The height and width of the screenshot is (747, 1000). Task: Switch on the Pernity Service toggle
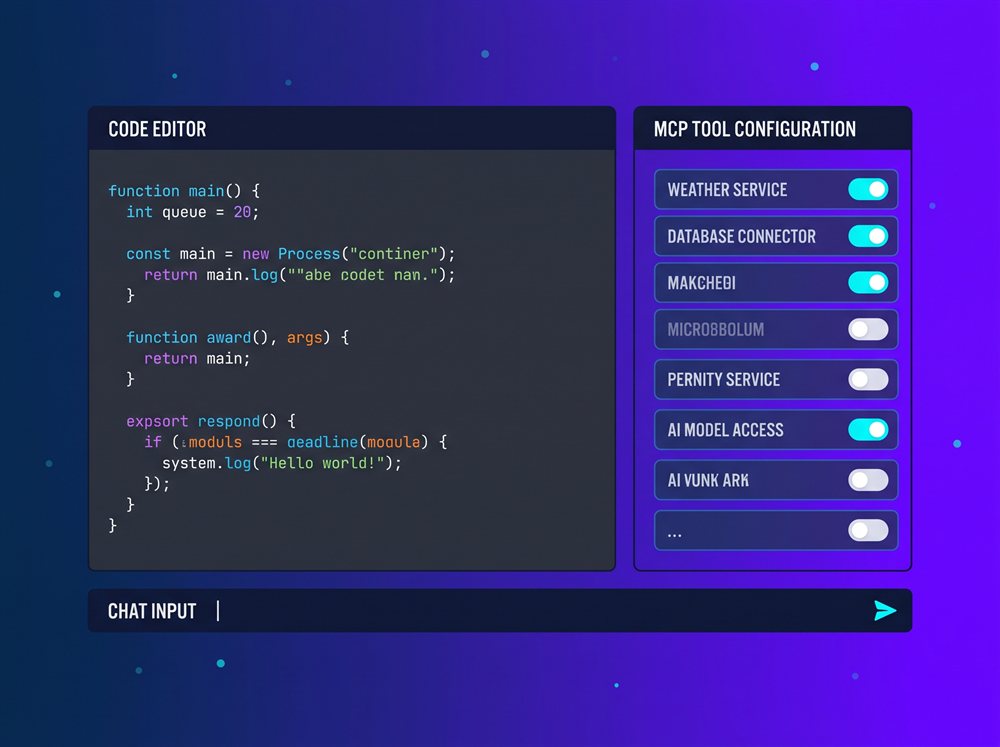coord(868,380)
